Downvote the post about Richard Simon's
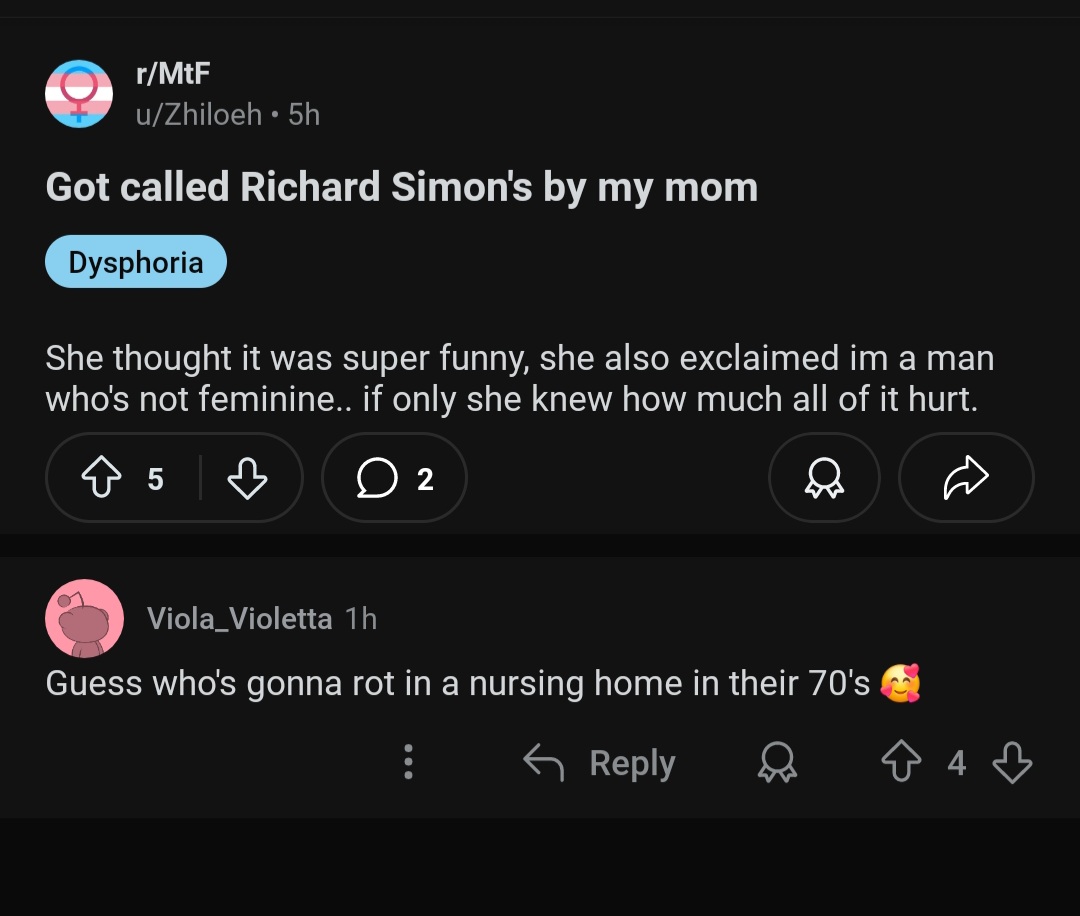The width and height of the screenshot is (1080, 916). point(247,479)
